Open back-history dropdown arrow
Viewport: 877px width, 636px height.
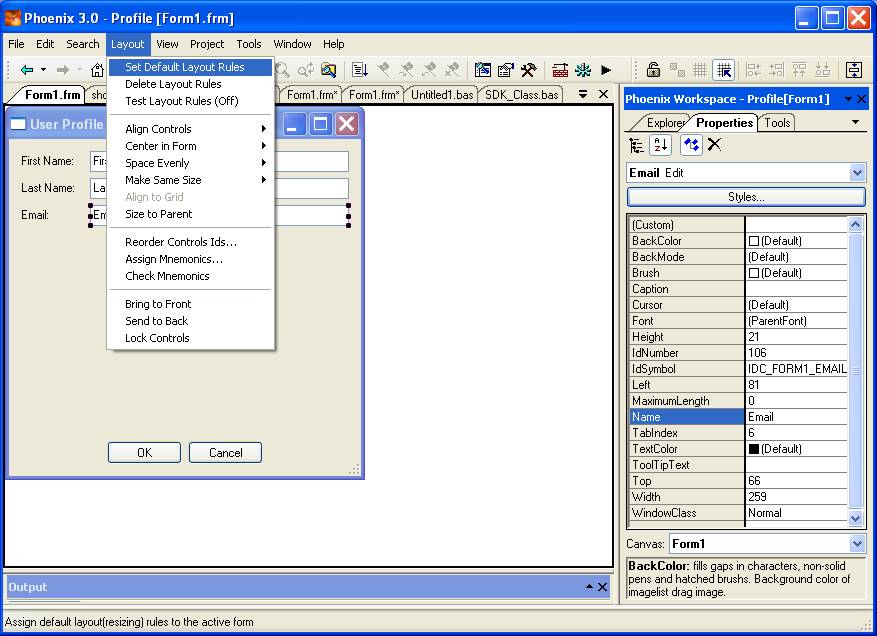click(43, 70)
